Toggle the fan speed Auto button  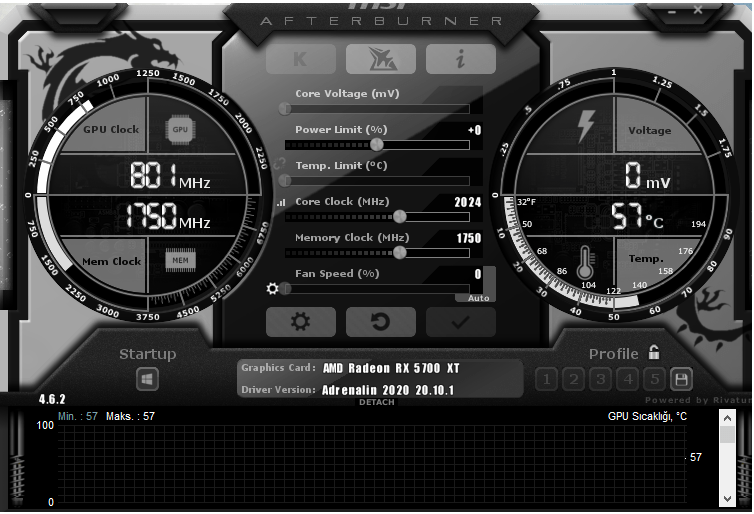(x=478, y=298)
